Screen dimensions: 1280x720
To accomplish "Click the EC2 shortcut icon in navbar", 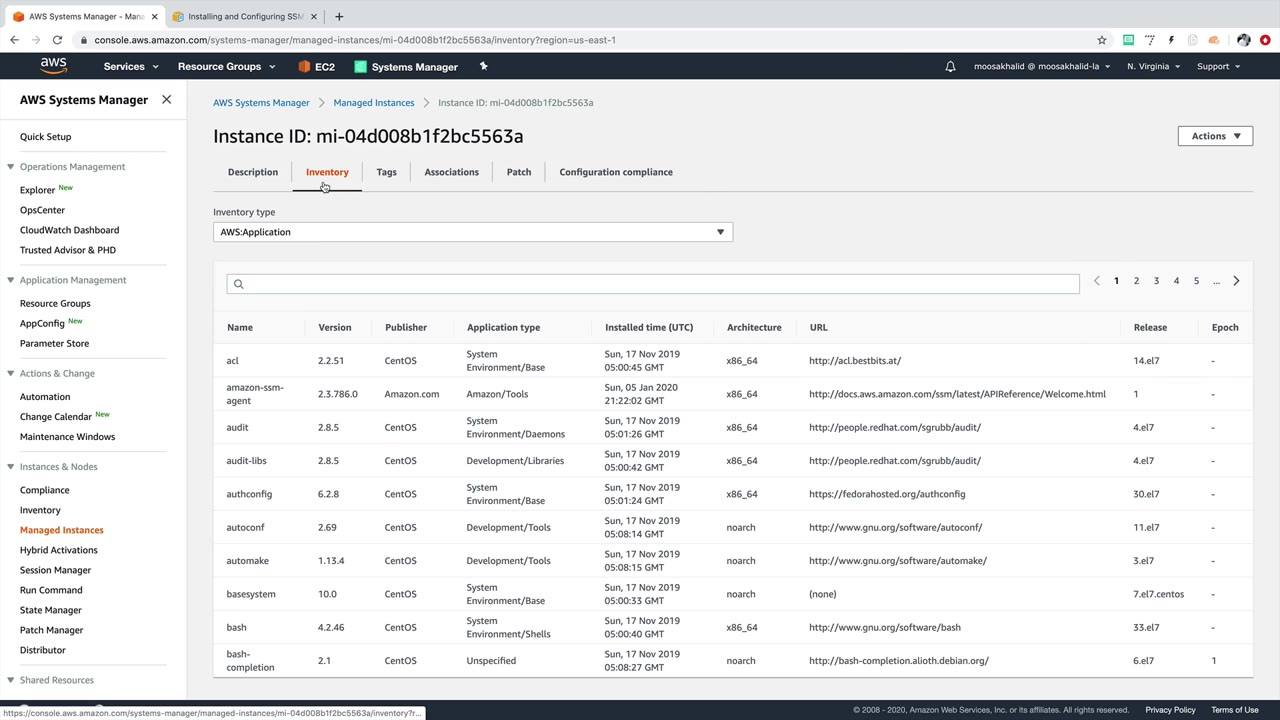I will click(304, 67).
